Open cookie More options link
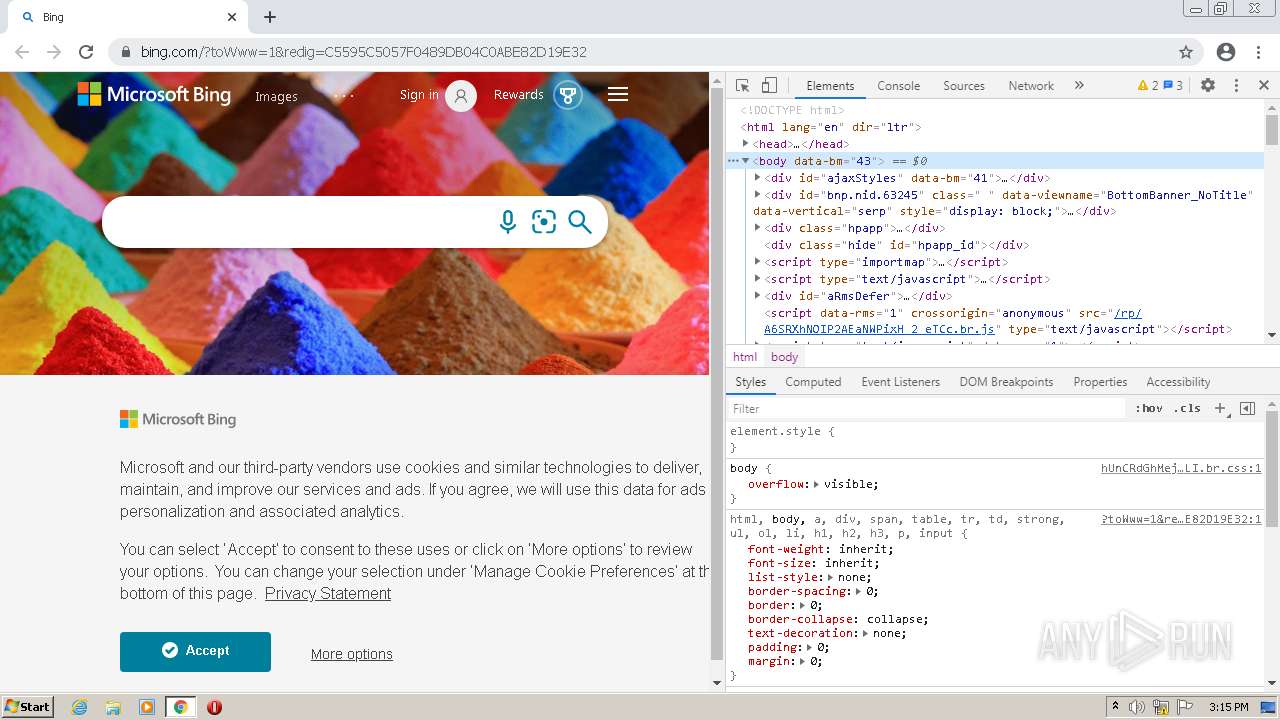The image size is (1280, 720). 352,654
